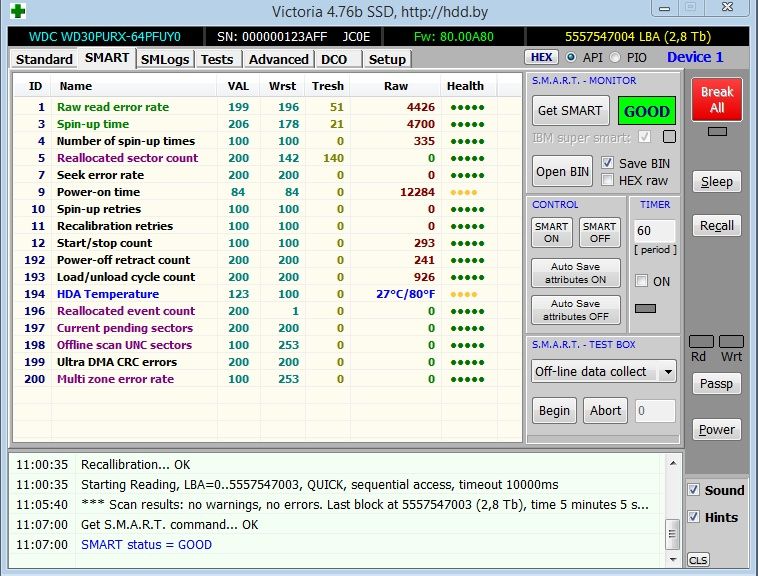Select the Reallocated sector count row
The image size is (758, 576).
[267, 158]
